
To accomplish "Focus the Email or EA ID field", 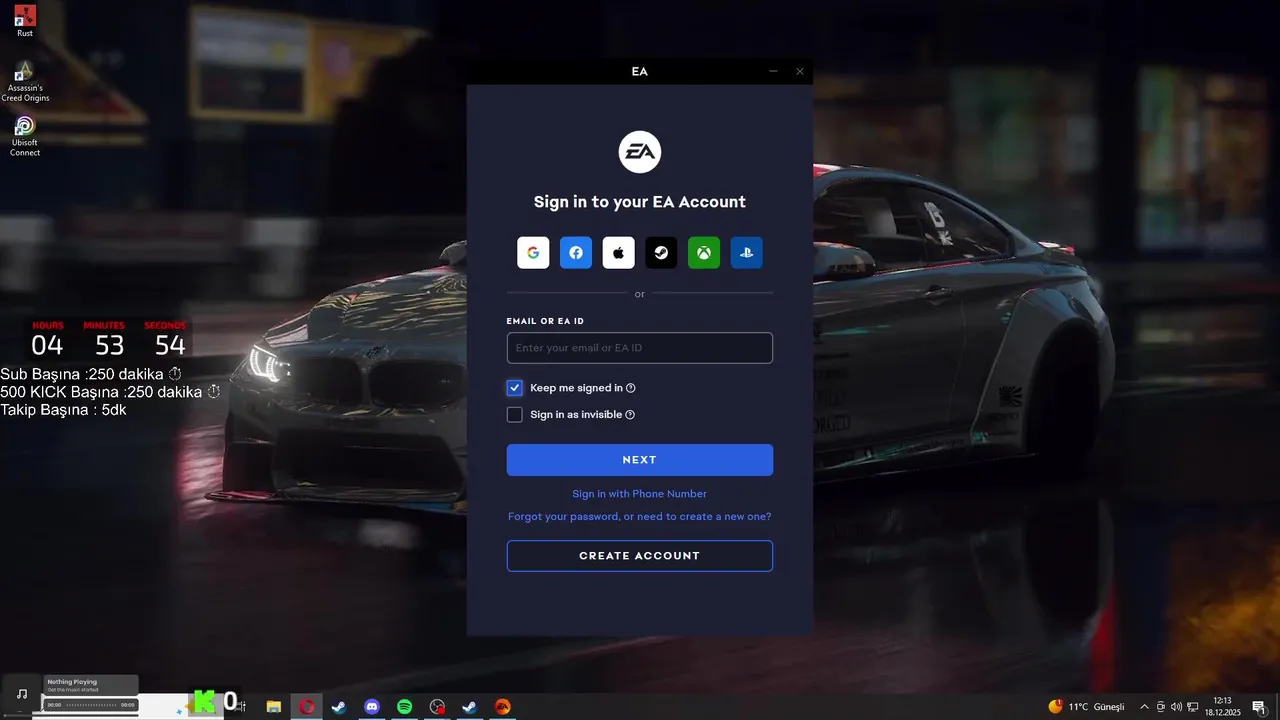I will click(x=640, y=348).
